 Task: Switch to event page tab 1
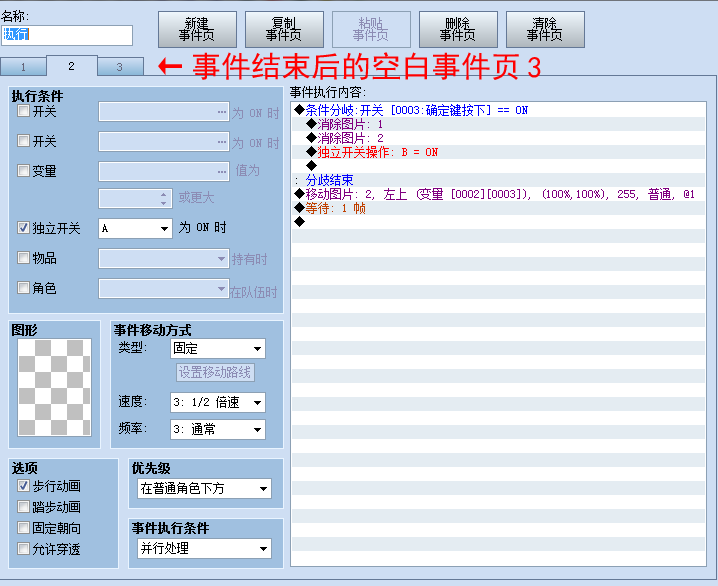[23, 67]
